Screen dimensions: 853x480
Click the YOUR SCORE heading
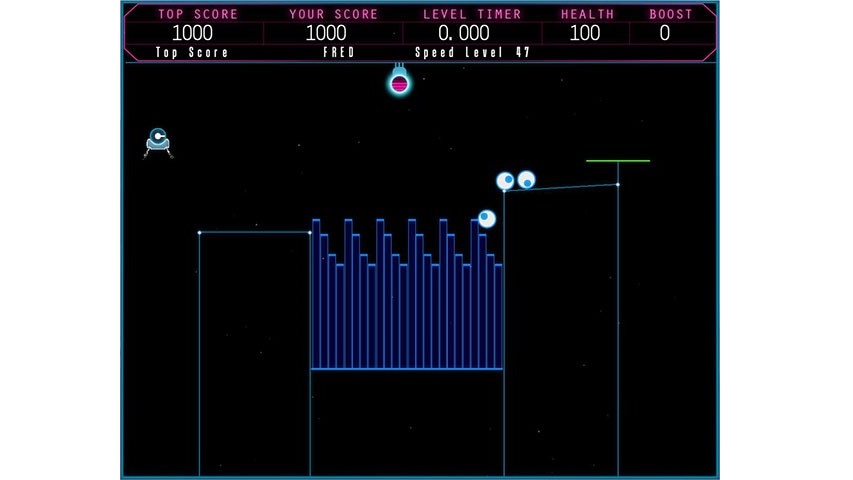[x=333, y=14]
